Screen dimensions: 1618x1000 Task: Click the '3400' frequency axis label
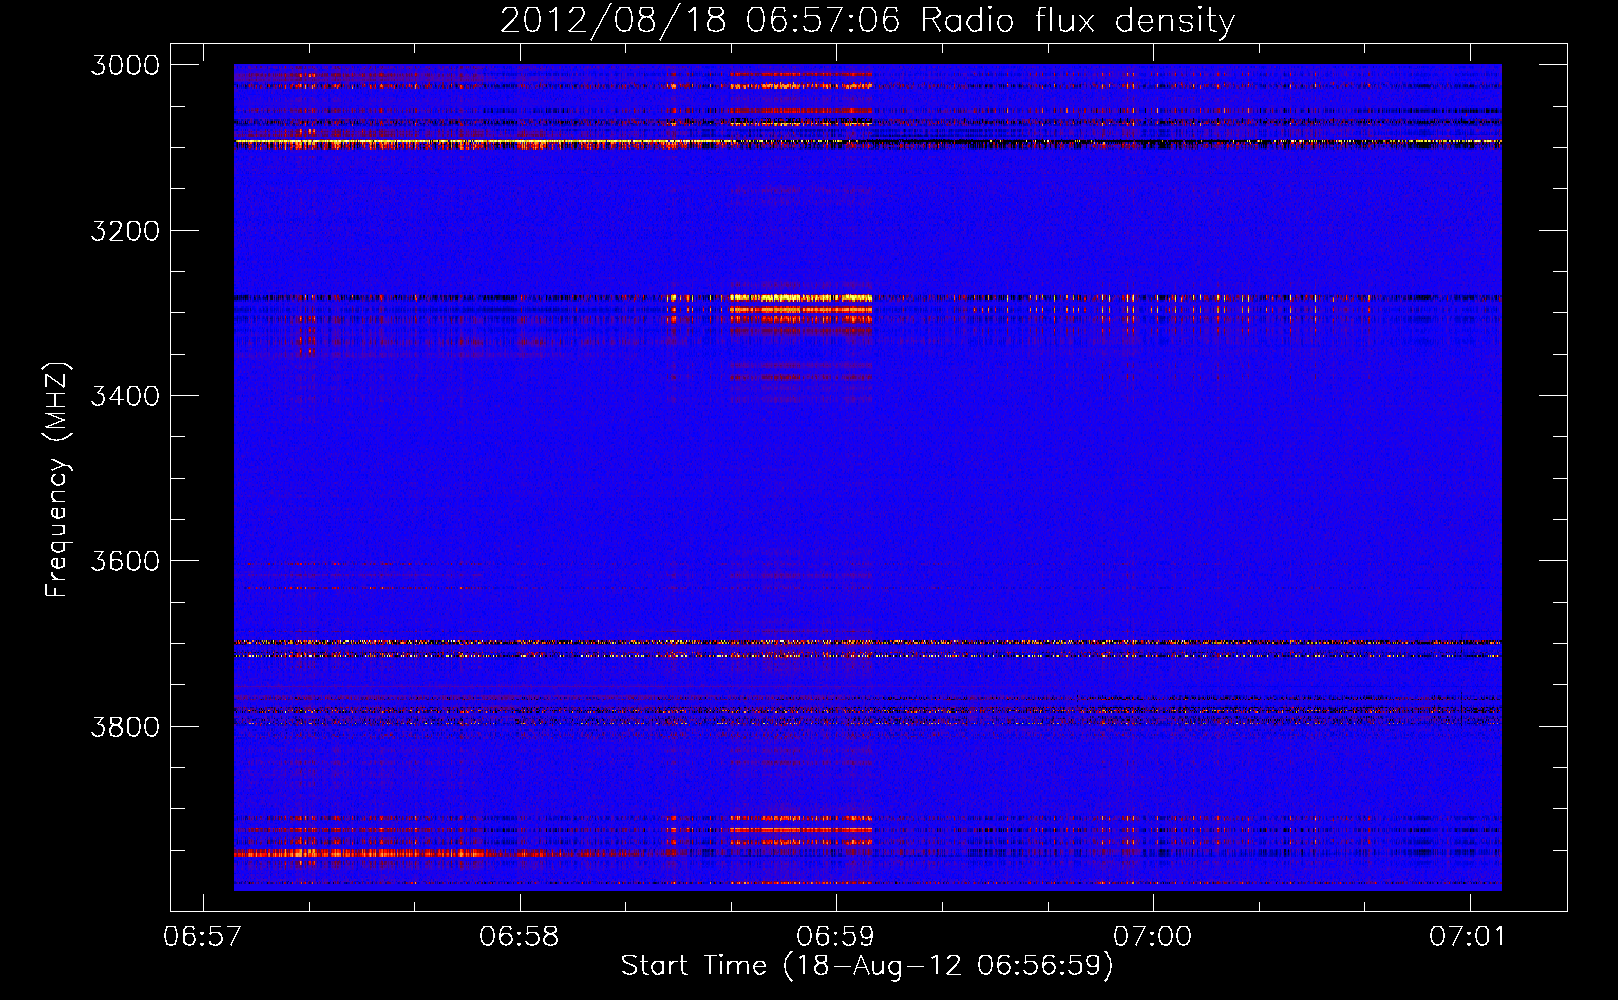(x=125, y=396)
